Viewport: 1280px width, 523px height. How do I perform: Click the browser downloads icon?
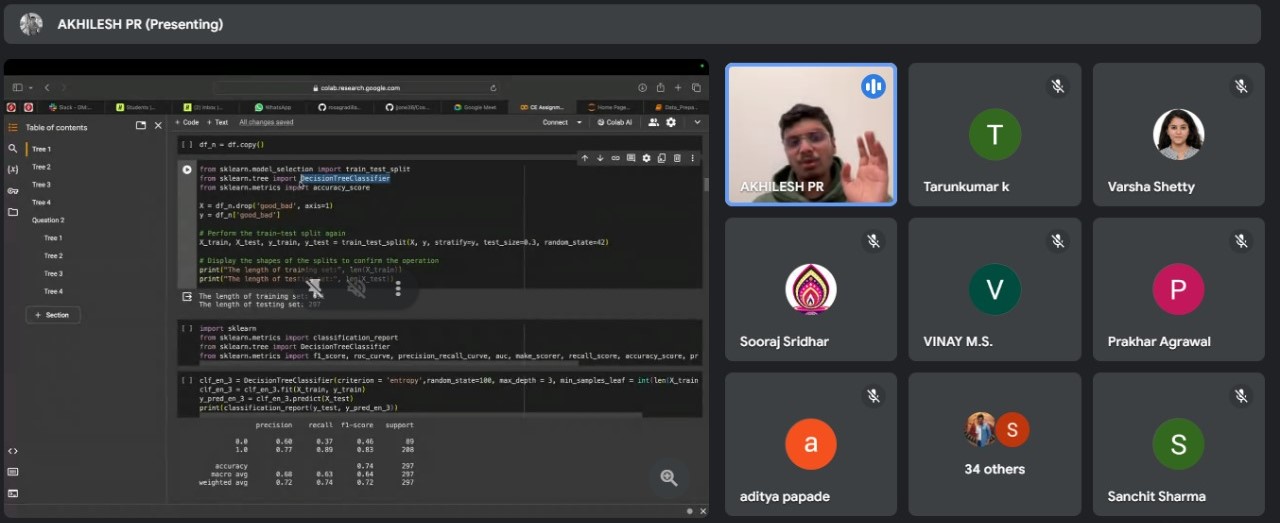643,88
